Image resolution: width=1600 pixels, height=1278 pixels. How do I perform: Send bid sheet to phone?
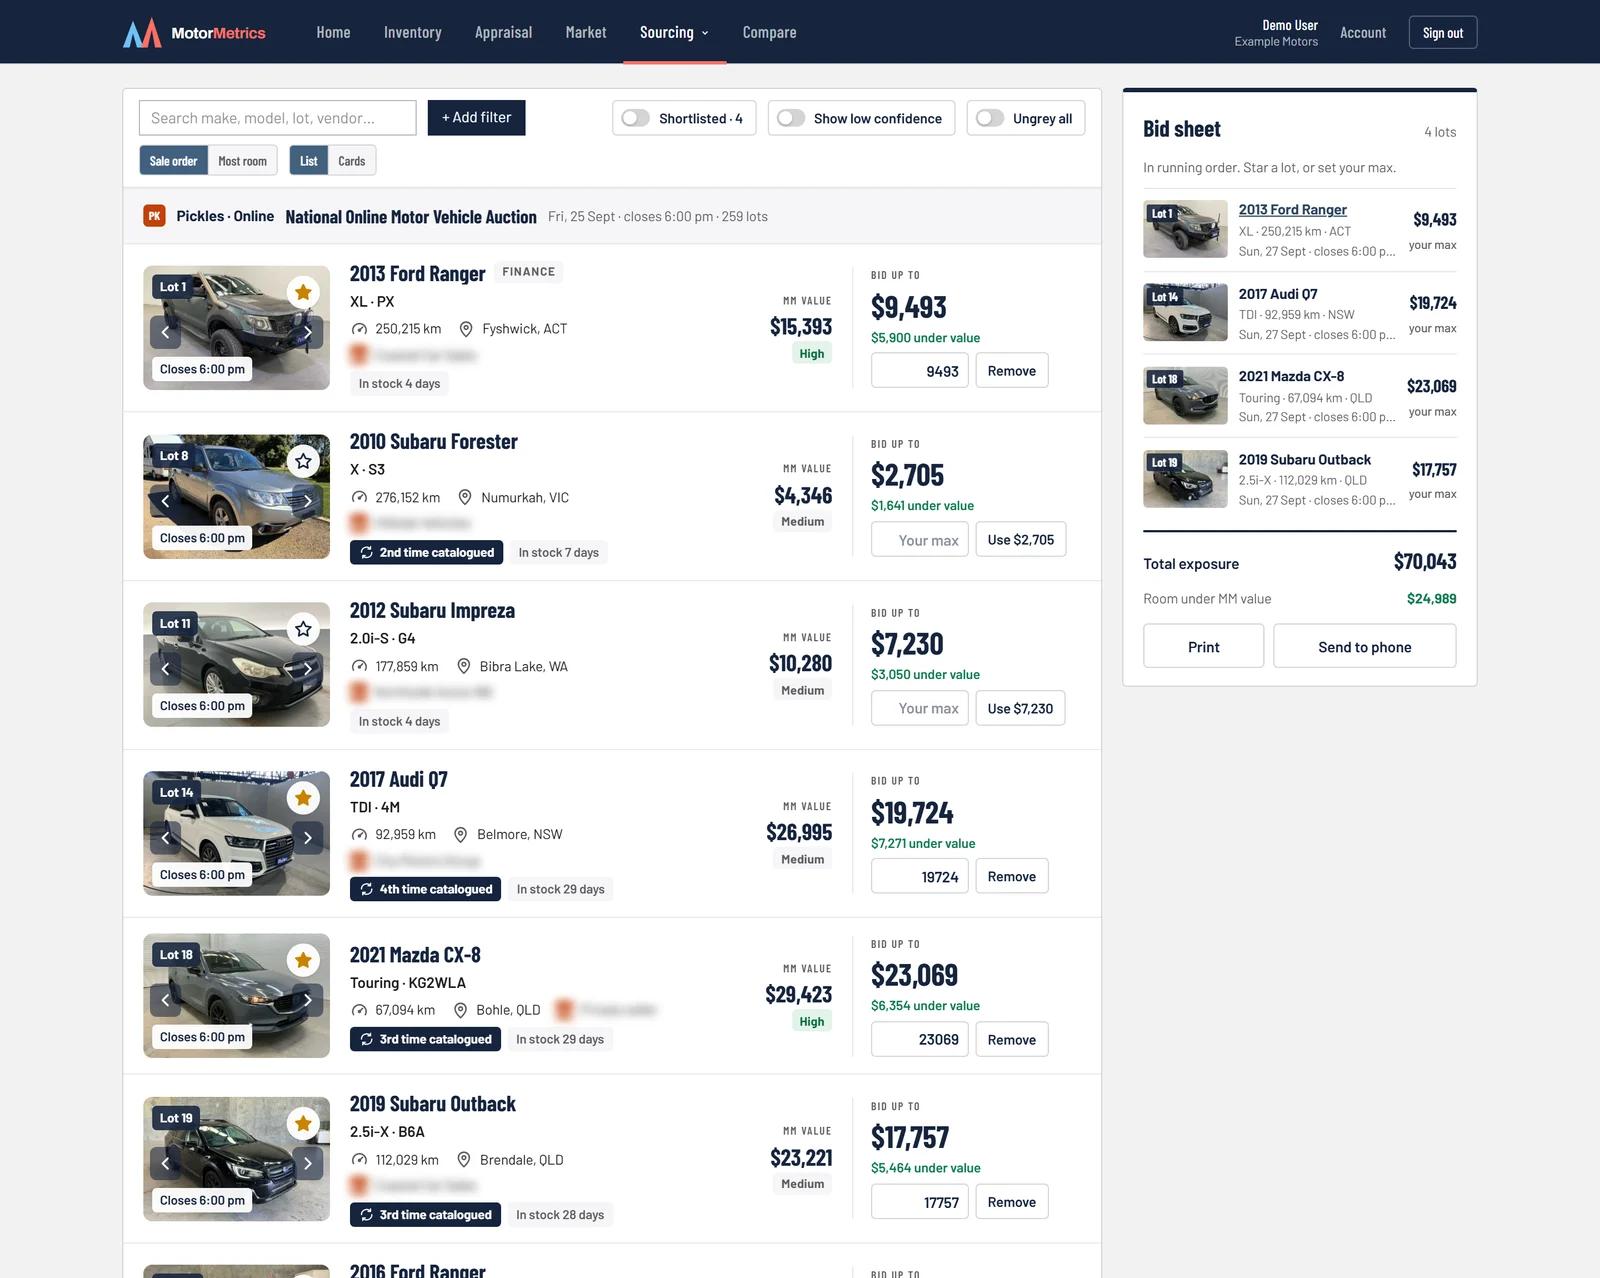click(1365, 646)
